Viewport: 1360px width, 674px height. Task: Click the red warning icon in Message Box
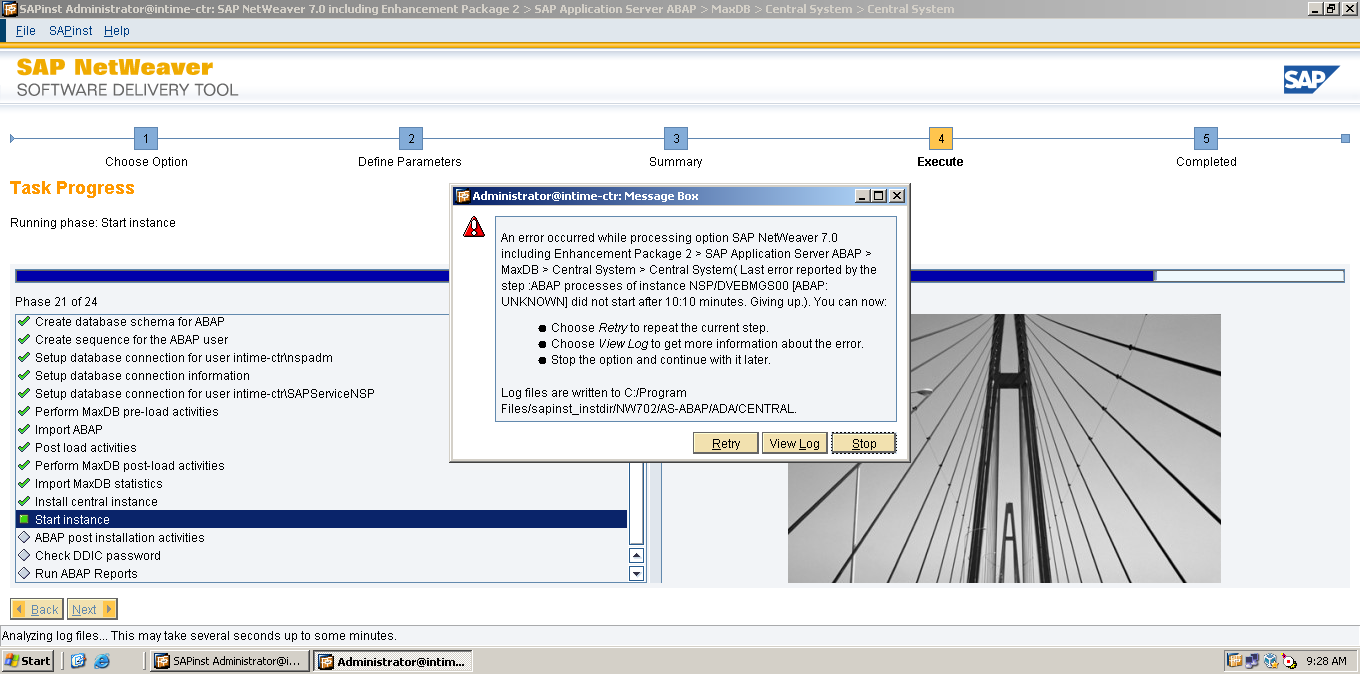click(473, 228)
